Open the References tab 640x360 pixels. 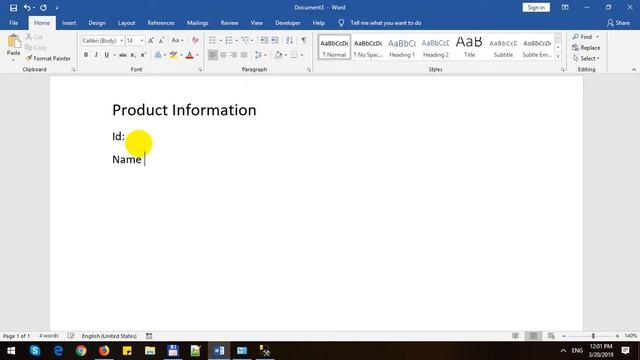pos(161,23)
